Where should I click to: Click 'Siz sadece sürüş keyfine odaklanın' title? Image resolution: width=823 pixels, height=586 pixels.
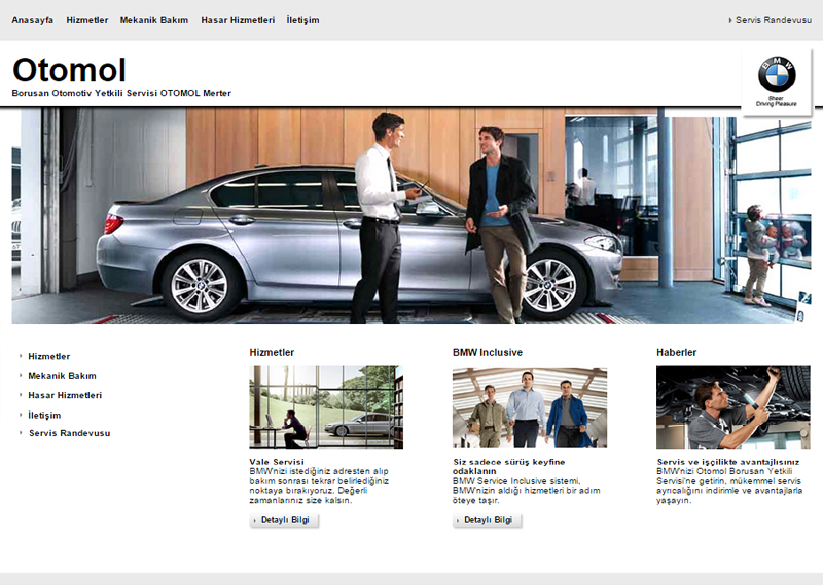[509, 466]
